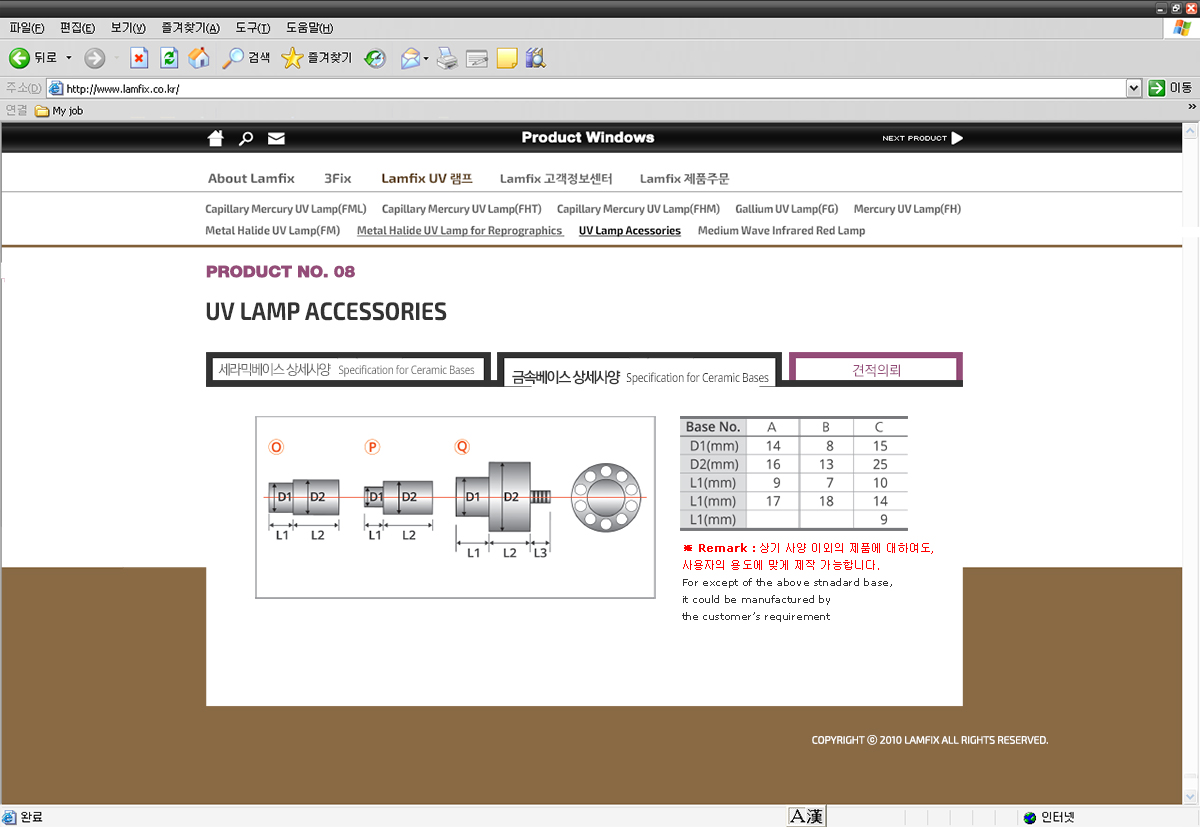Click the website's search magnifier icon

tap(246, 138)
